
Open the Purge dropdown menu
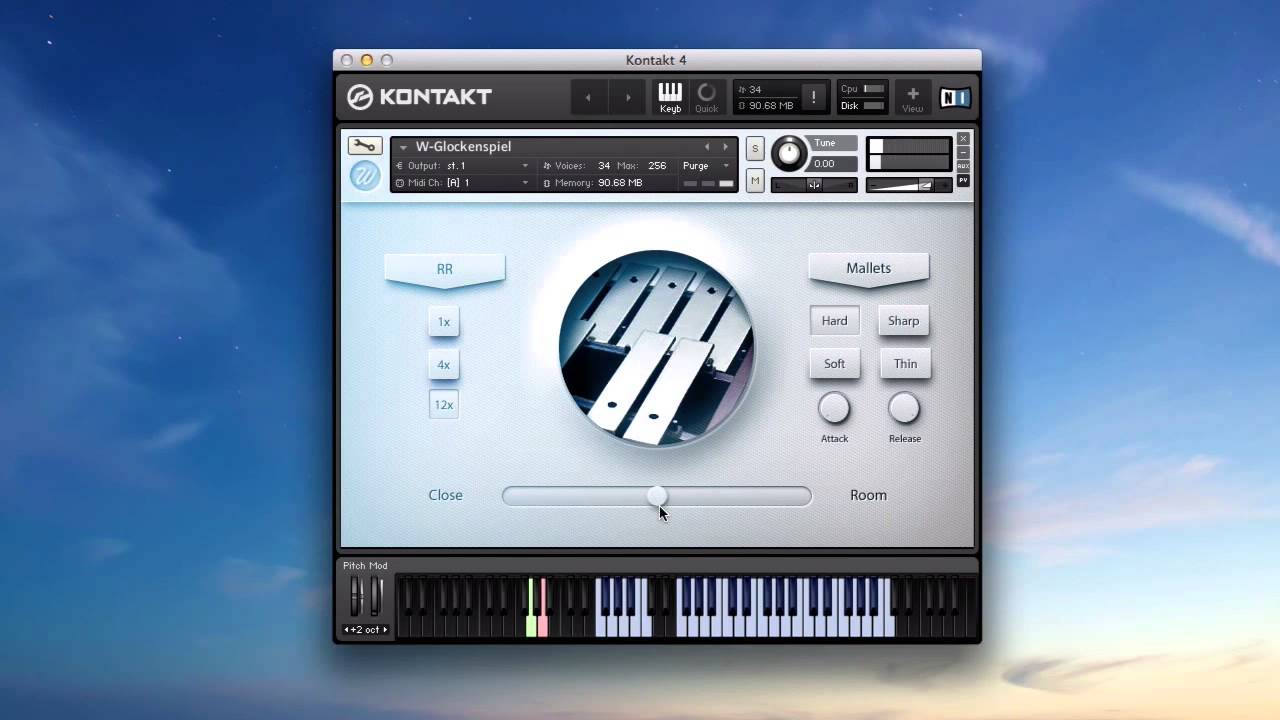(706, 166)
